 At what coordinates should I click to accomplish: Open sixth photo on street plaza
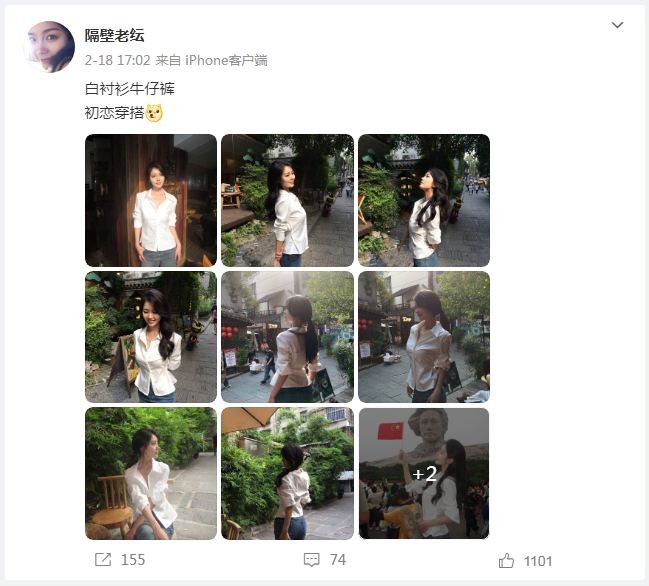click(x=424, y=337)
